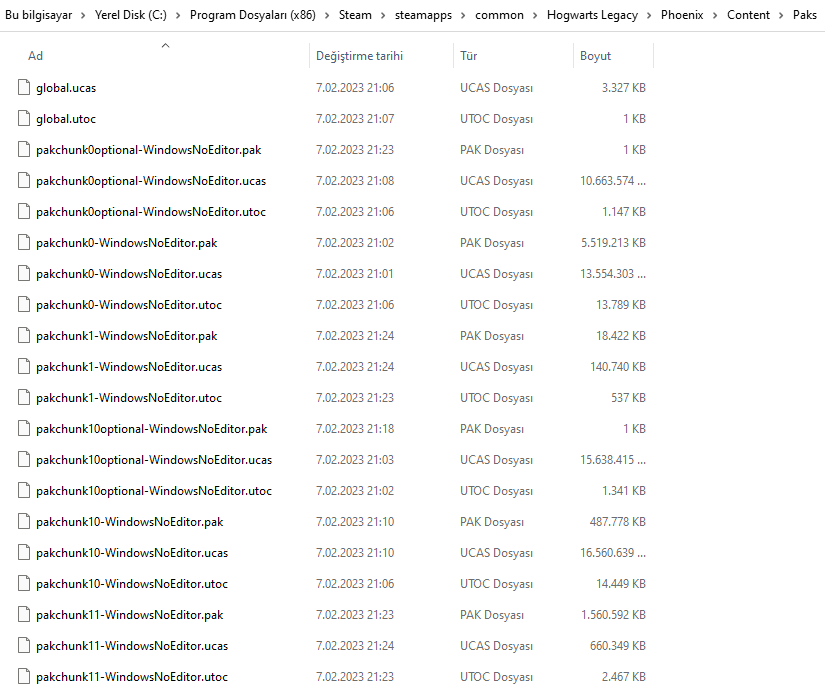Screen dimensions: 825x696
Task: Sort files by the Ad column header
Action: tap(35, 56)
